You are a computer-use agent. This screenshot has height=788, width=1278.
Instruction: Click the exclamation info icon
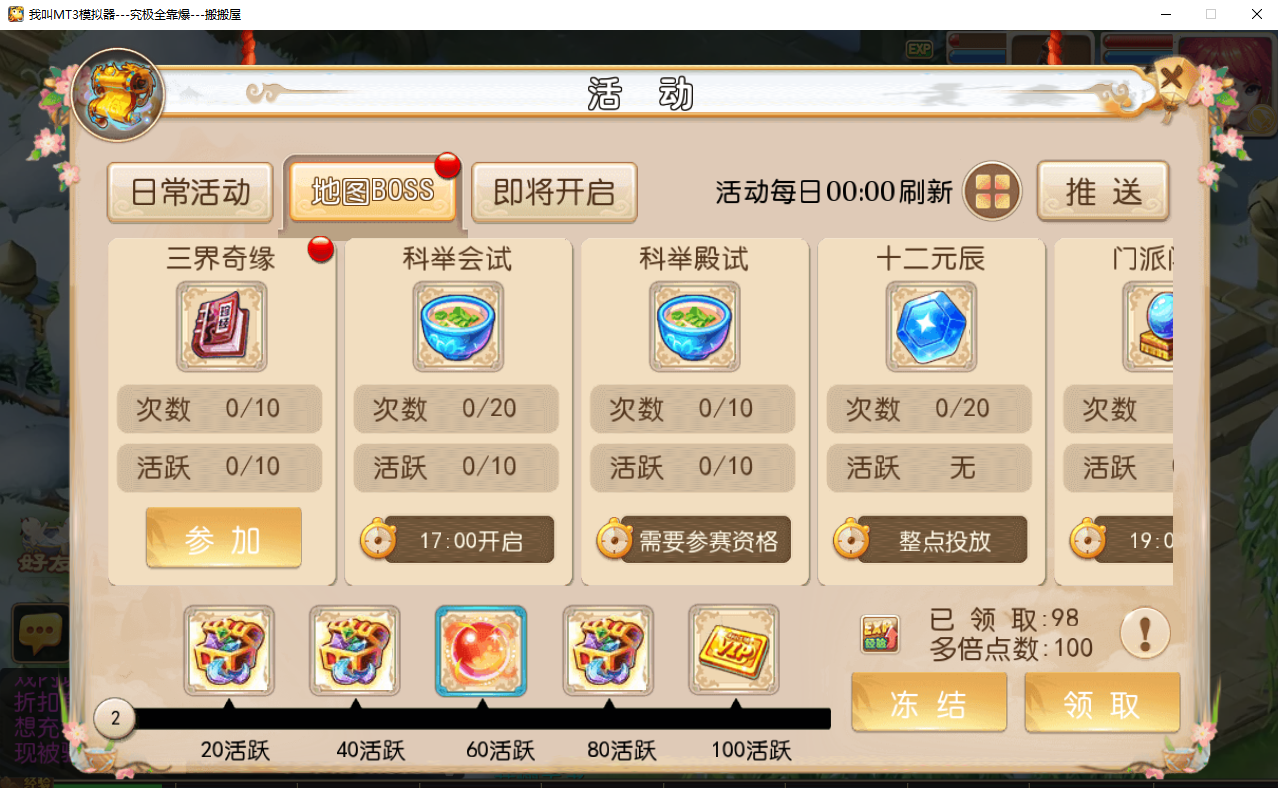click(x=1145, y=633)
